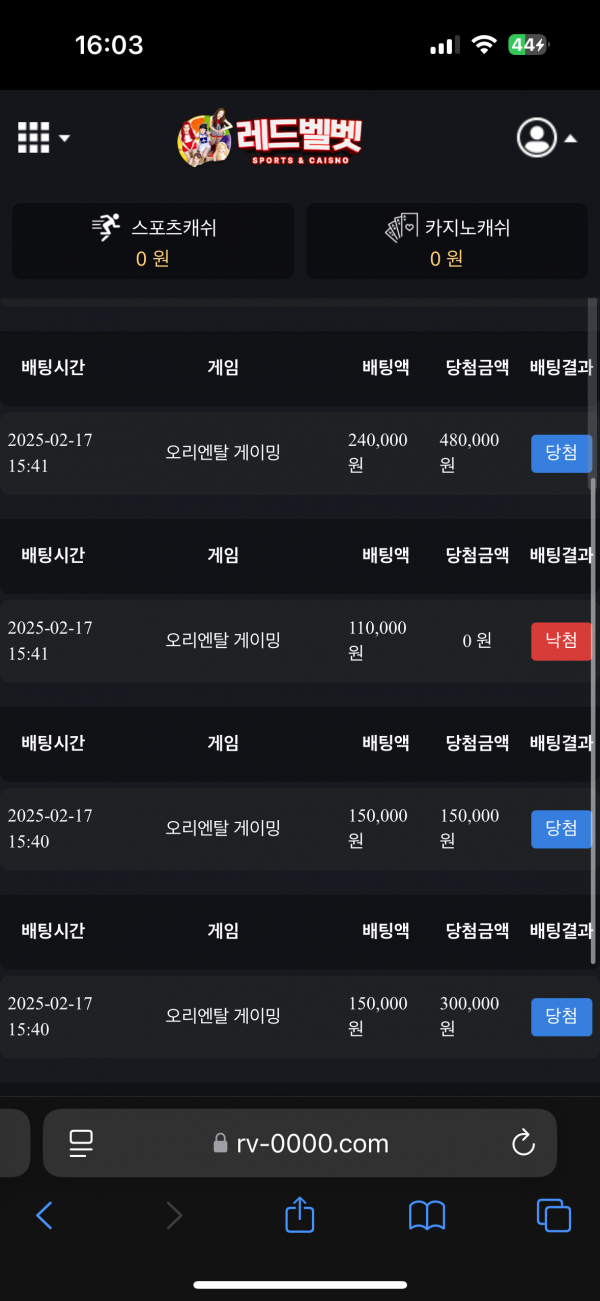The width and height of the screenshot is (600, 1301).
Task: Reload the page with refresh icon
Action: click(x=523, y=1143)
